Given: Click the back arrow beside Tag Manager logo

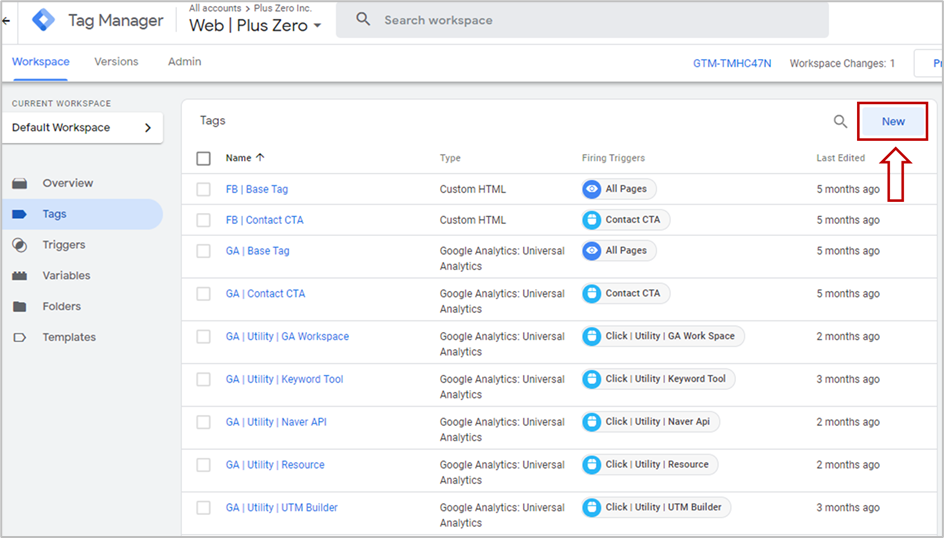Looking at the screenshot, I should [x=7, y=20].
